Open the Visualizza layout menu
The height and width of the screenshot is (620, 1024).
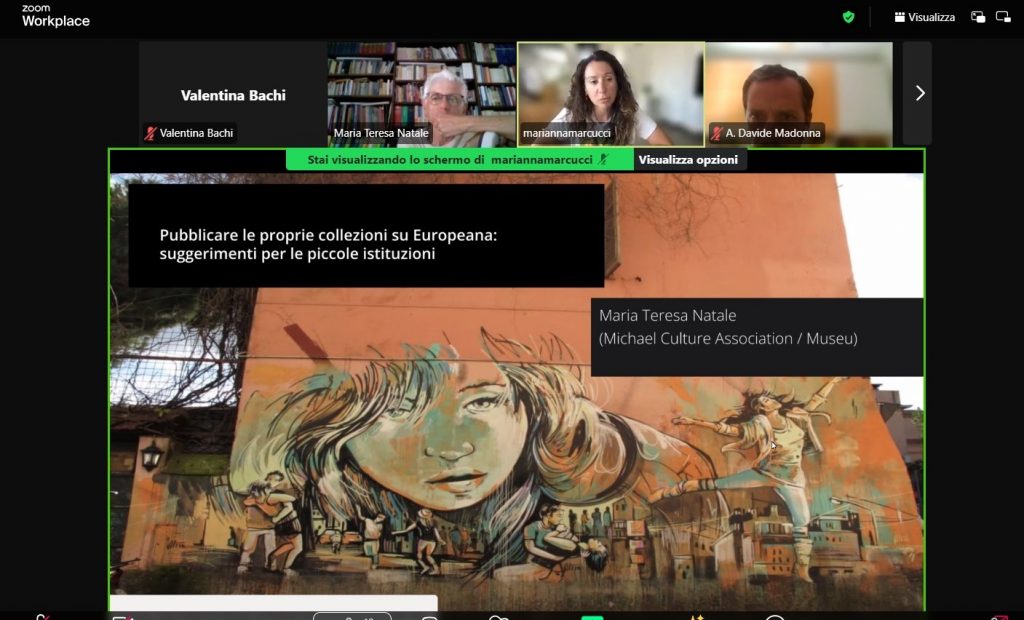coord(925,17)
